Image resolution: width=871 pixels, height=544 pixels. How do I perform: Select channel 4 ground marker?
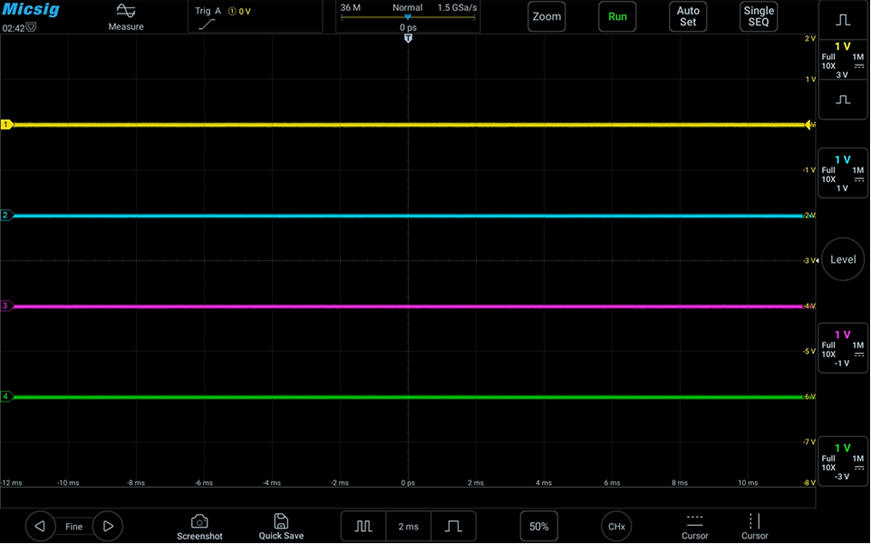pyautogui.click(x=7, y=396)
